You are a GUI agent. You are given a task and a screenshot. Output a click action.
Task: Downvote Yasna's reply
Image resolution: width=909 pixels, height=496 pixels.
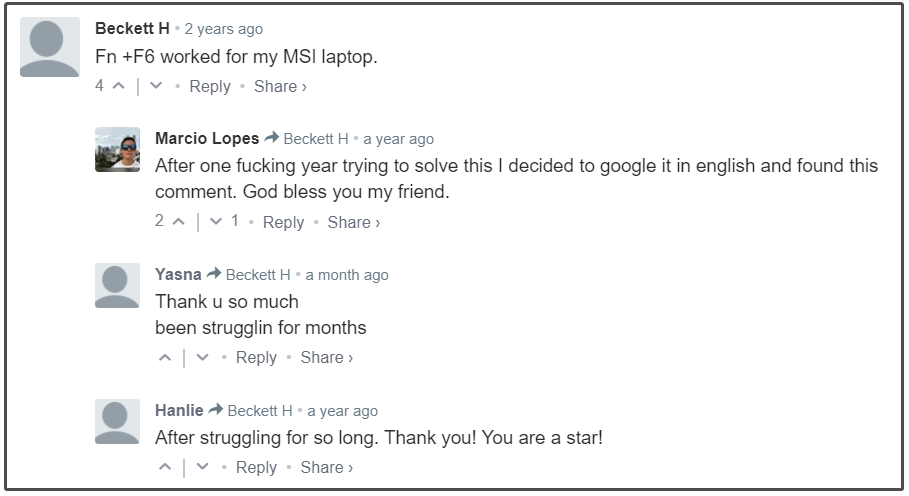(202, 358)
